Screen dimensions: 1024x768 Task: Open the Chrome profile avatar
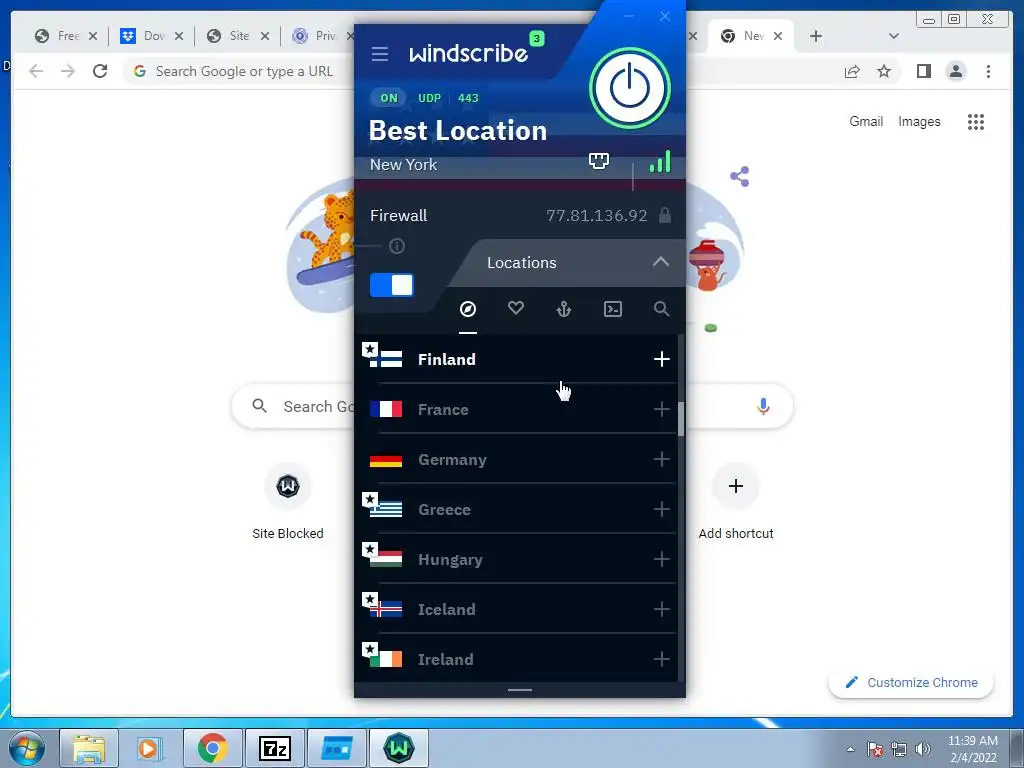click(956, 71)
